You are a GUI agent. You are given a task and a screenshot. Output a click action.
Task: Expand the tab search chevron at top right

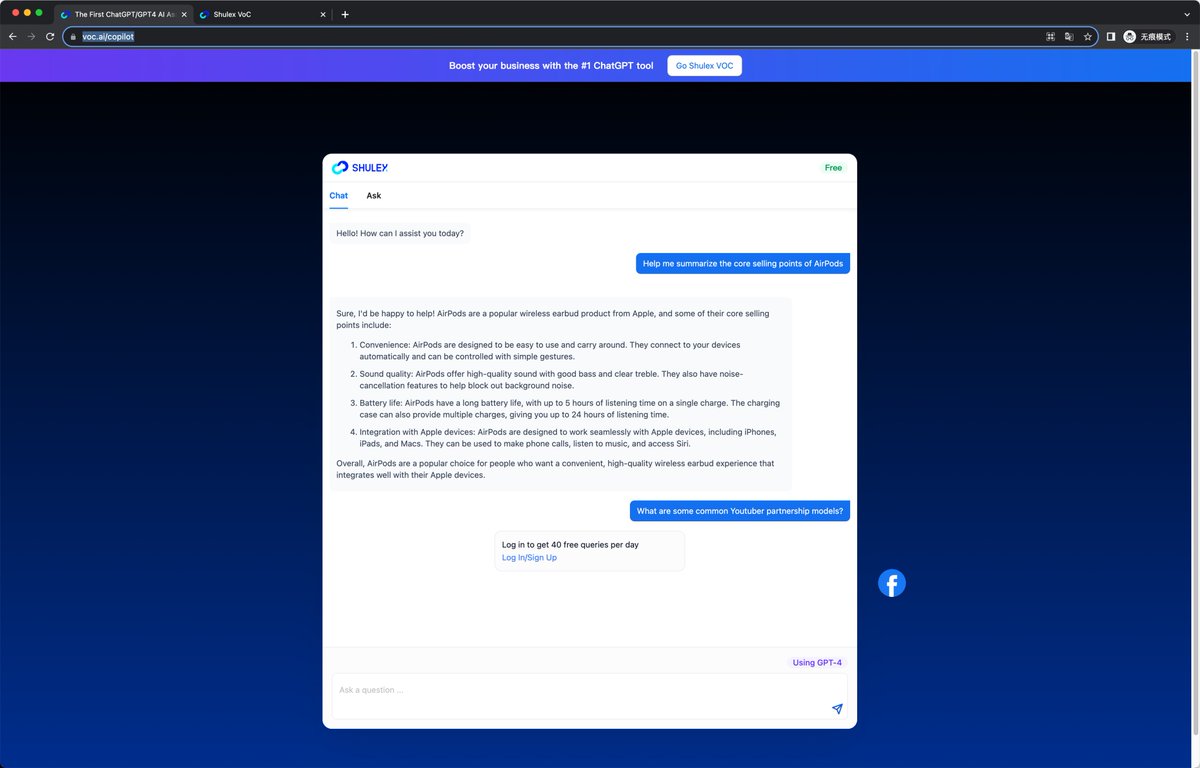click(x=1186, y=14)
